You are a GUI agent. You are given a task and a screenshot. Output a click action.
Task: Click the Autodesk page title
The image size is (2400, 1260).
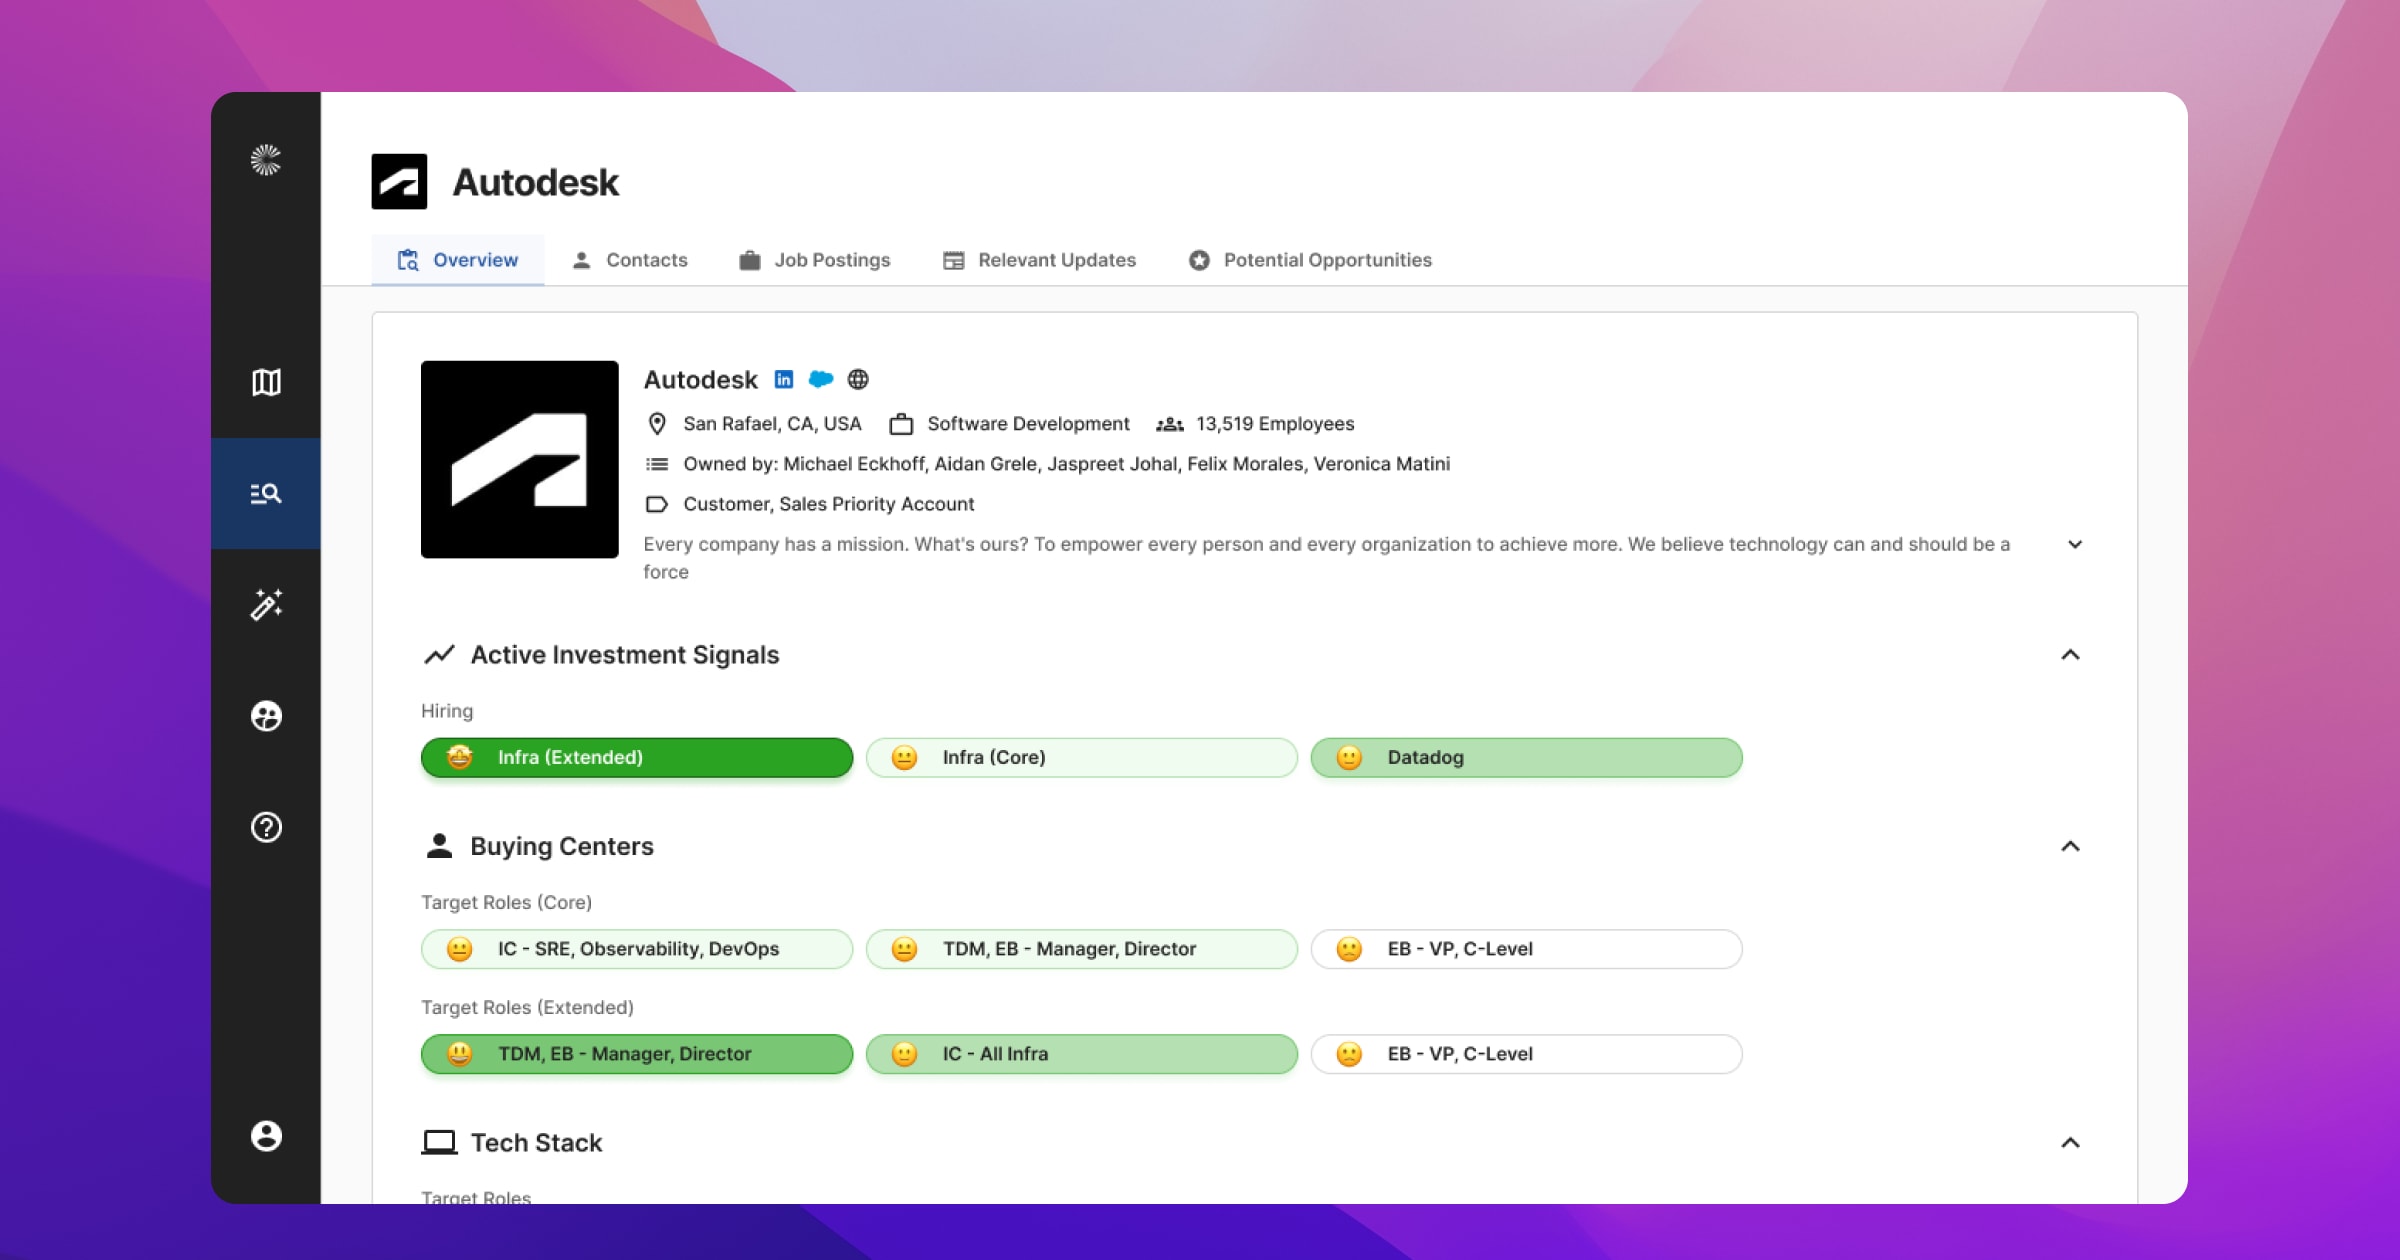(536, 182)
